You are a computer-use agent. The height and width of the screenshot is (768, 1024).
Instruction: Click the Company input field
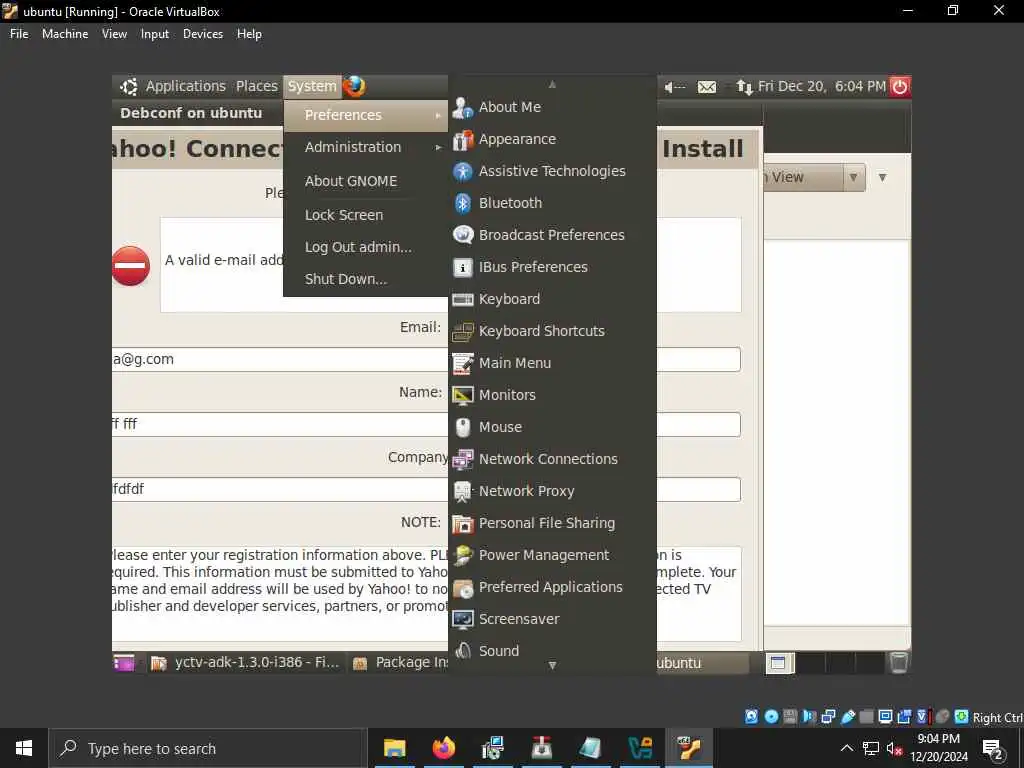tap(426, 489)
